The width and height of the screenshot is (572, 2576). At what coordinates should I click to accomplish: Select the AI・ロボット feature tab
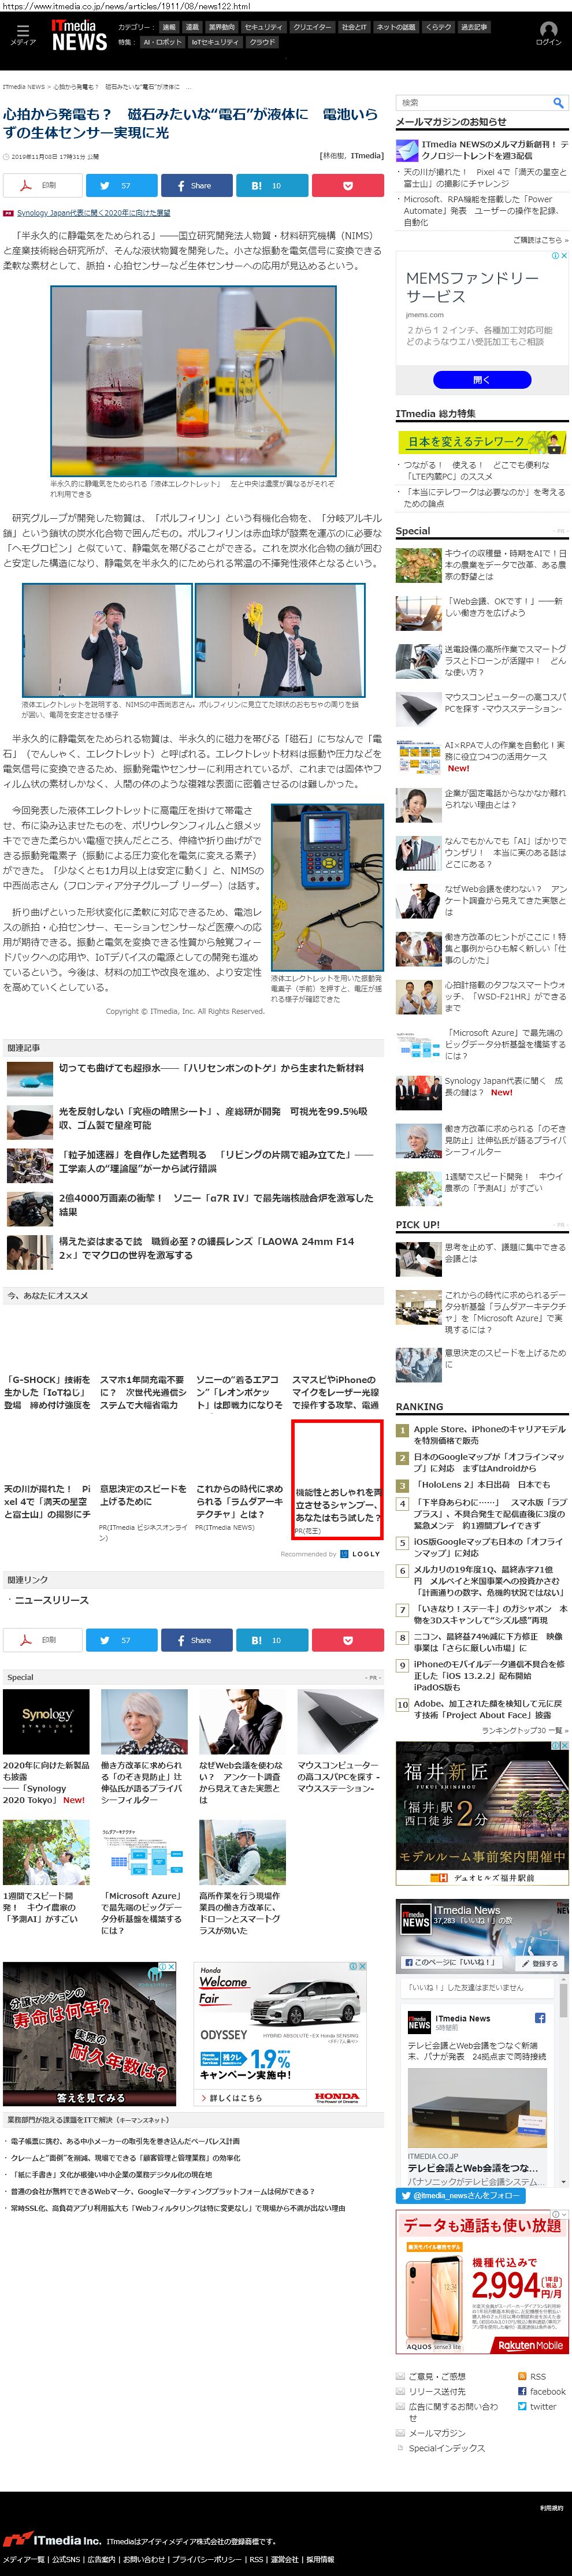click(162, 42)
